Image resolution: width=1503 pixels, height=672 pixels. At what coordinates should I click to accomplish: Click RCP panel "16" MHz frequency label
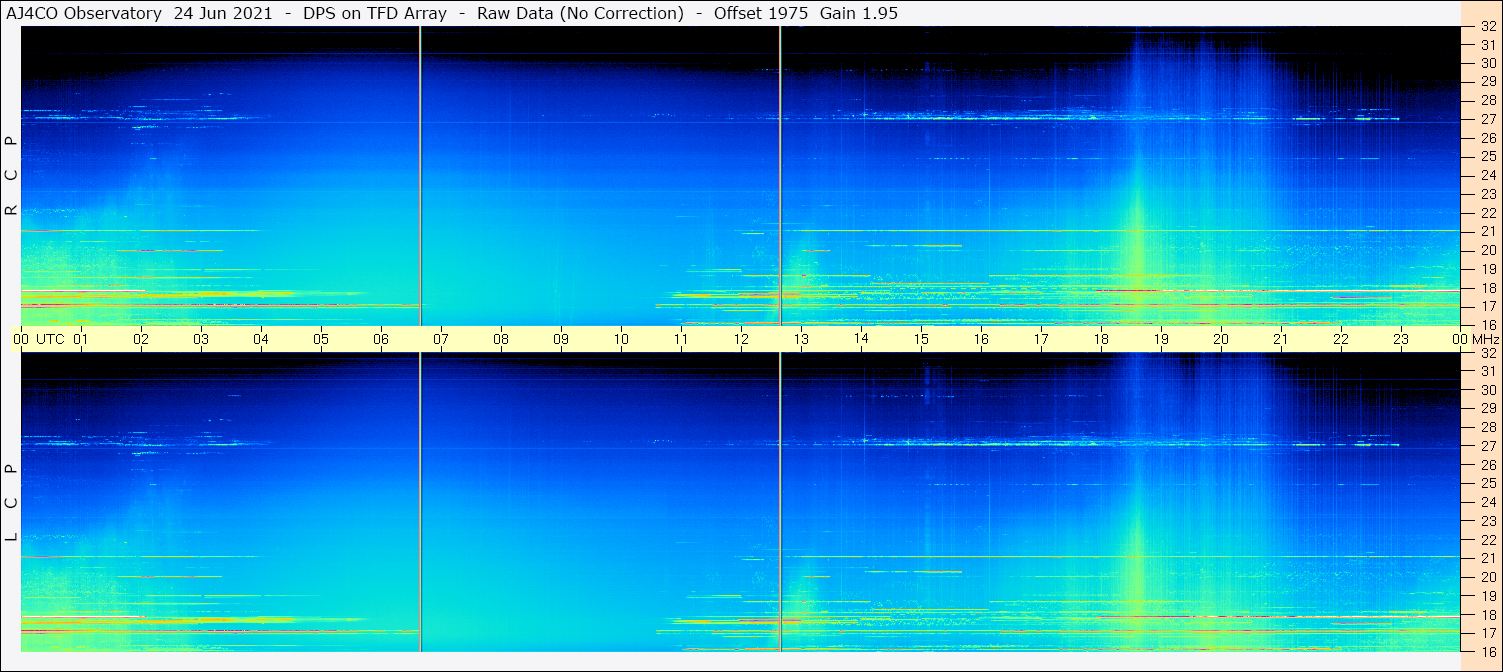tap(1487, 325)
